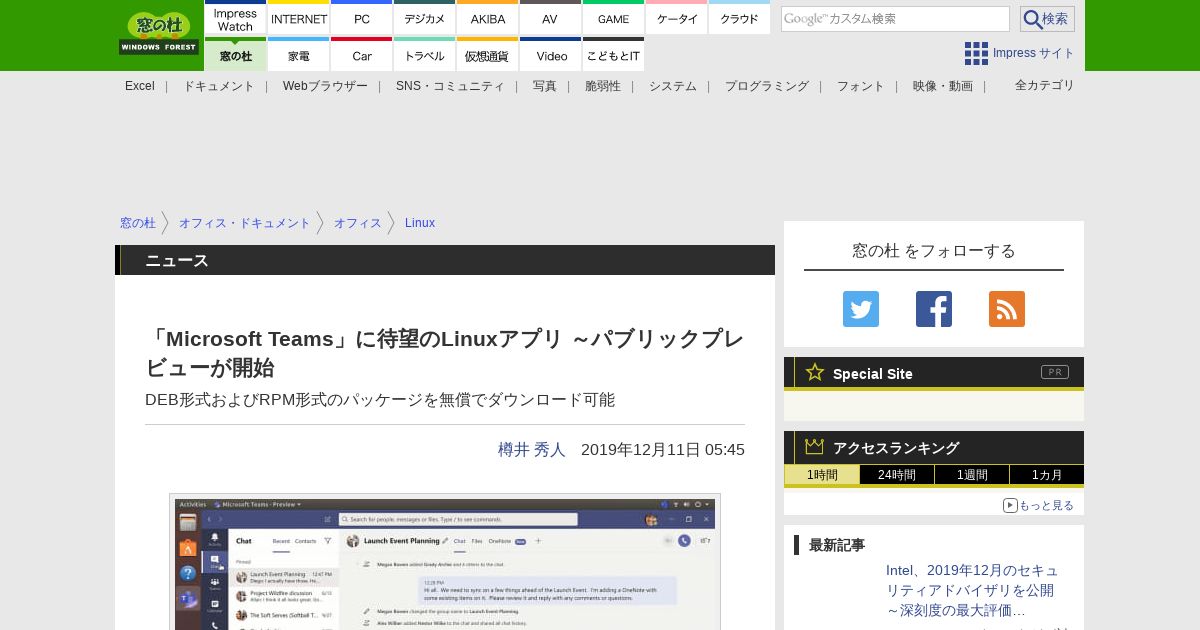Open the AKIBA site tab

(x=487, y=18)
